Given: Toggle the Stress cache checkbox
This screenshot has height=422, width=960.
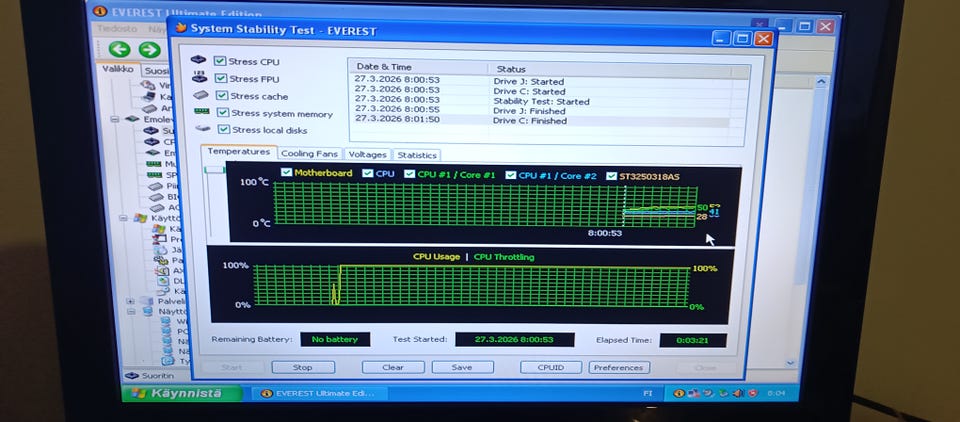Looking at the screenshot, I should pos(222,96).
